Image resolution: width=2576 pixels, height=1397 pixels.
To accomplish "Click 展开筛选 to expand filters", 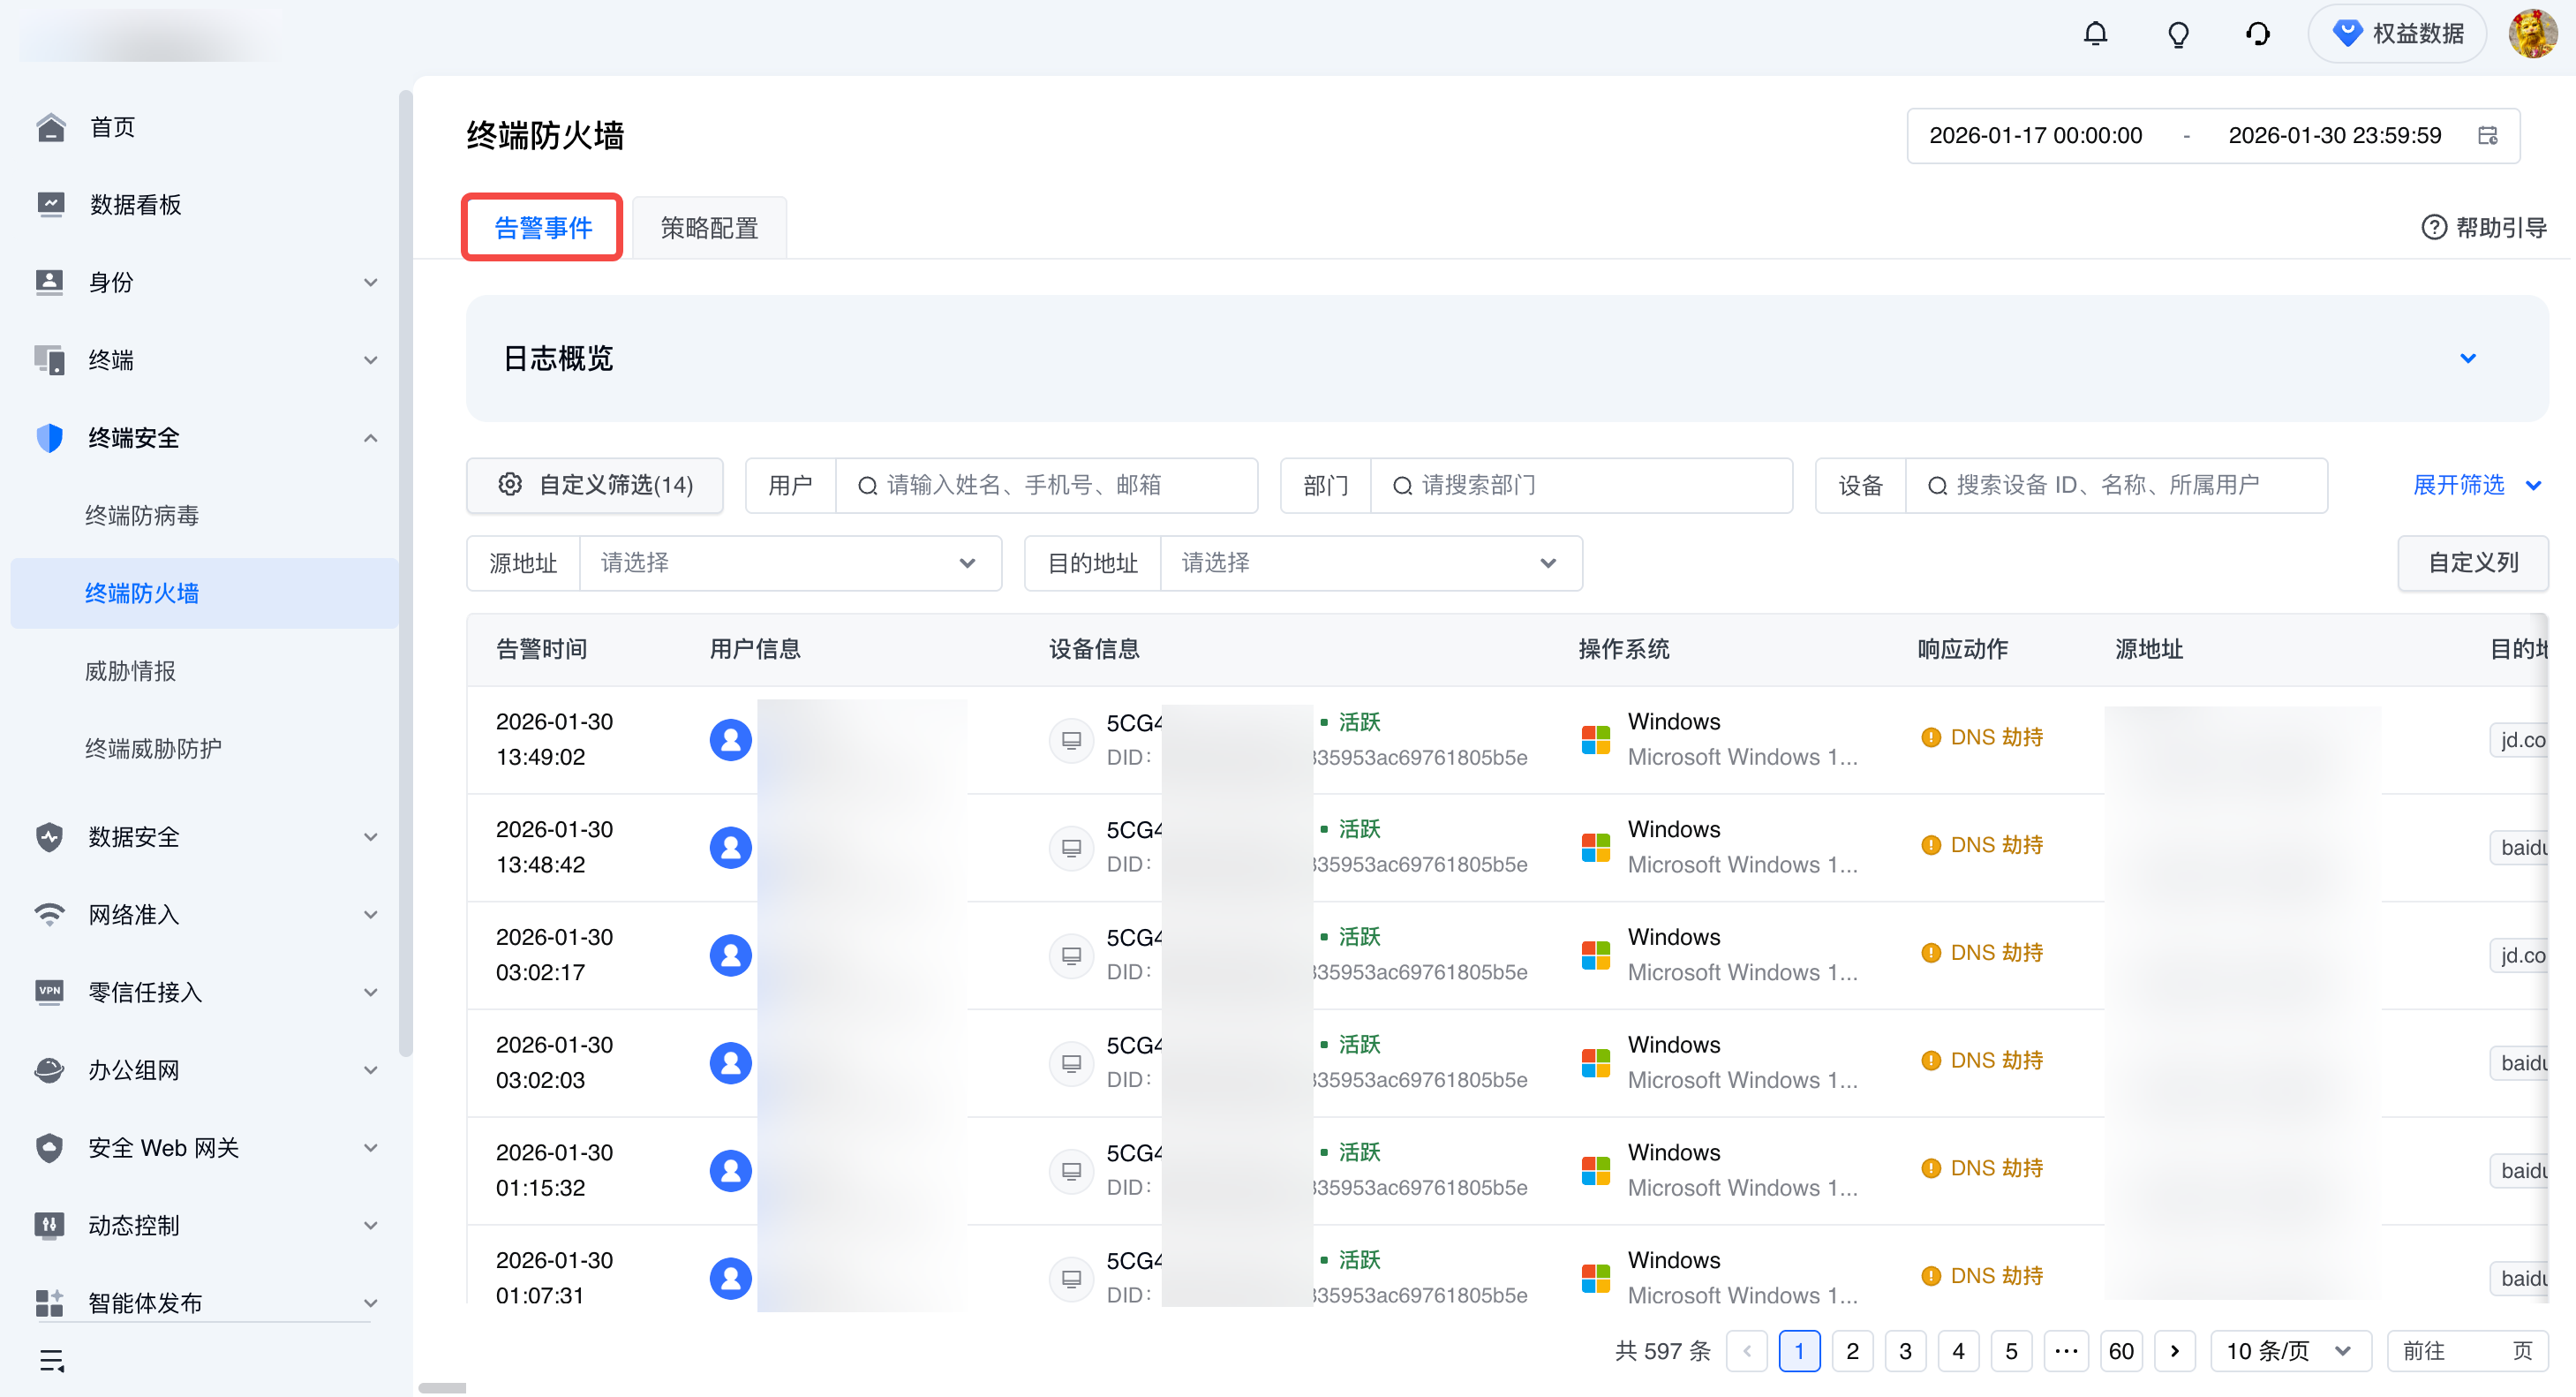I will tap(2476, 485).
